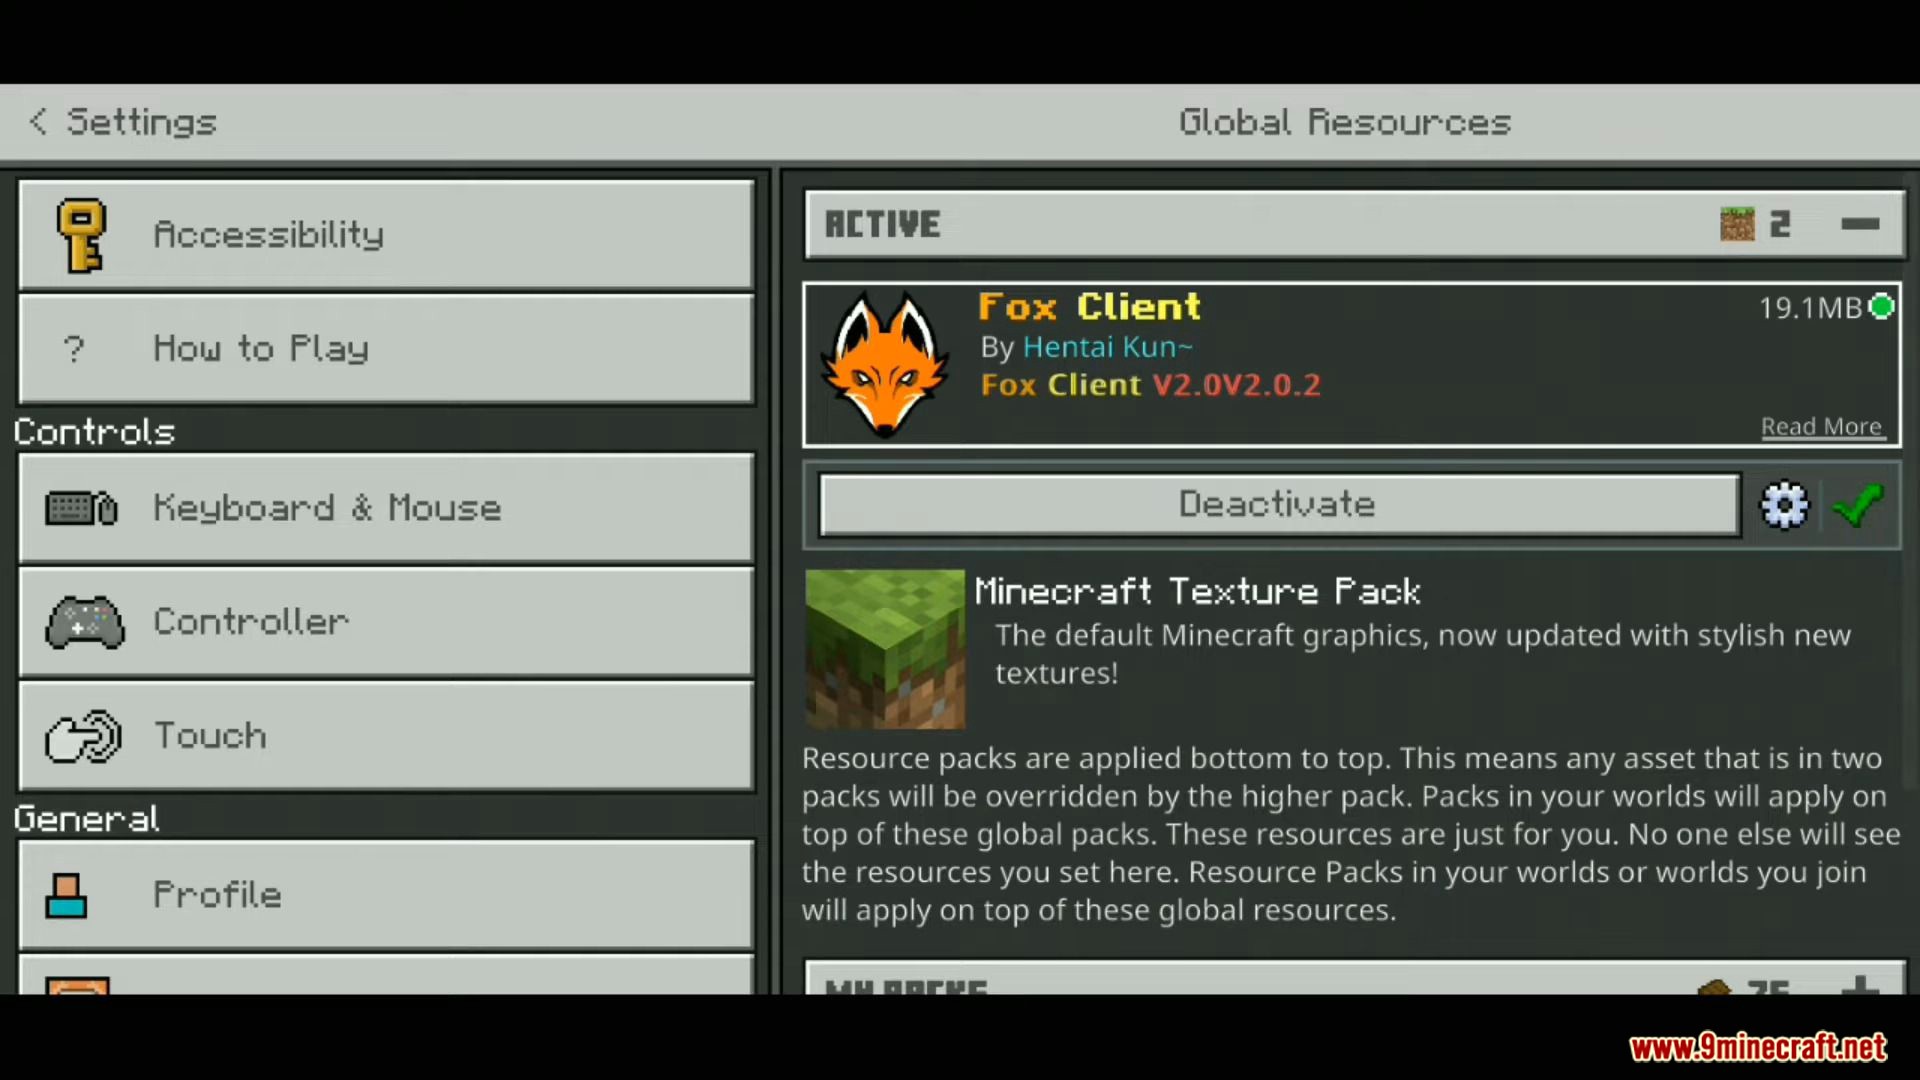Click the active packs minus collapse button
Image resolution: width=1920 pixels, height=1080 pixels.
pos(1859,223)
